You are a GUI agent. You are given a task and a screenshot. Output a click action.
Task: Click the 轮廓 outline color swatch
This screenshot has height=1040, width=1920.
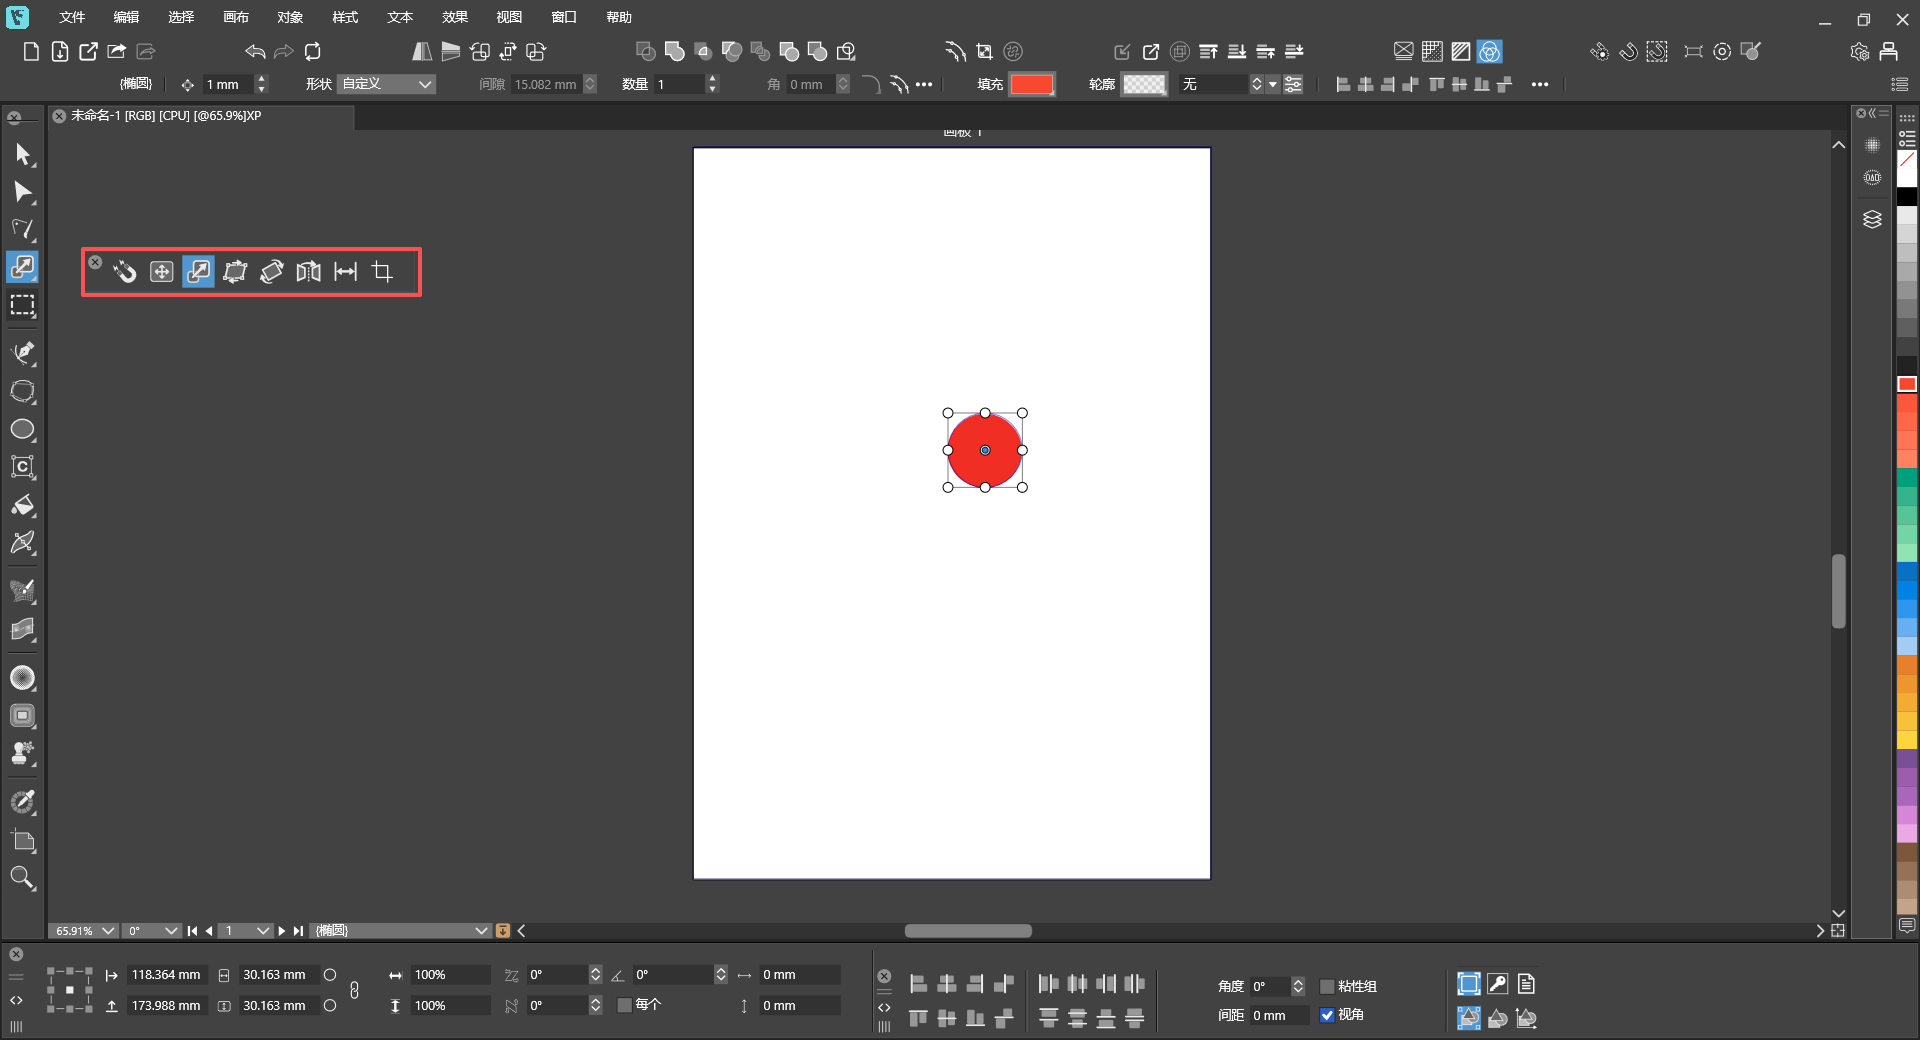1144,85
